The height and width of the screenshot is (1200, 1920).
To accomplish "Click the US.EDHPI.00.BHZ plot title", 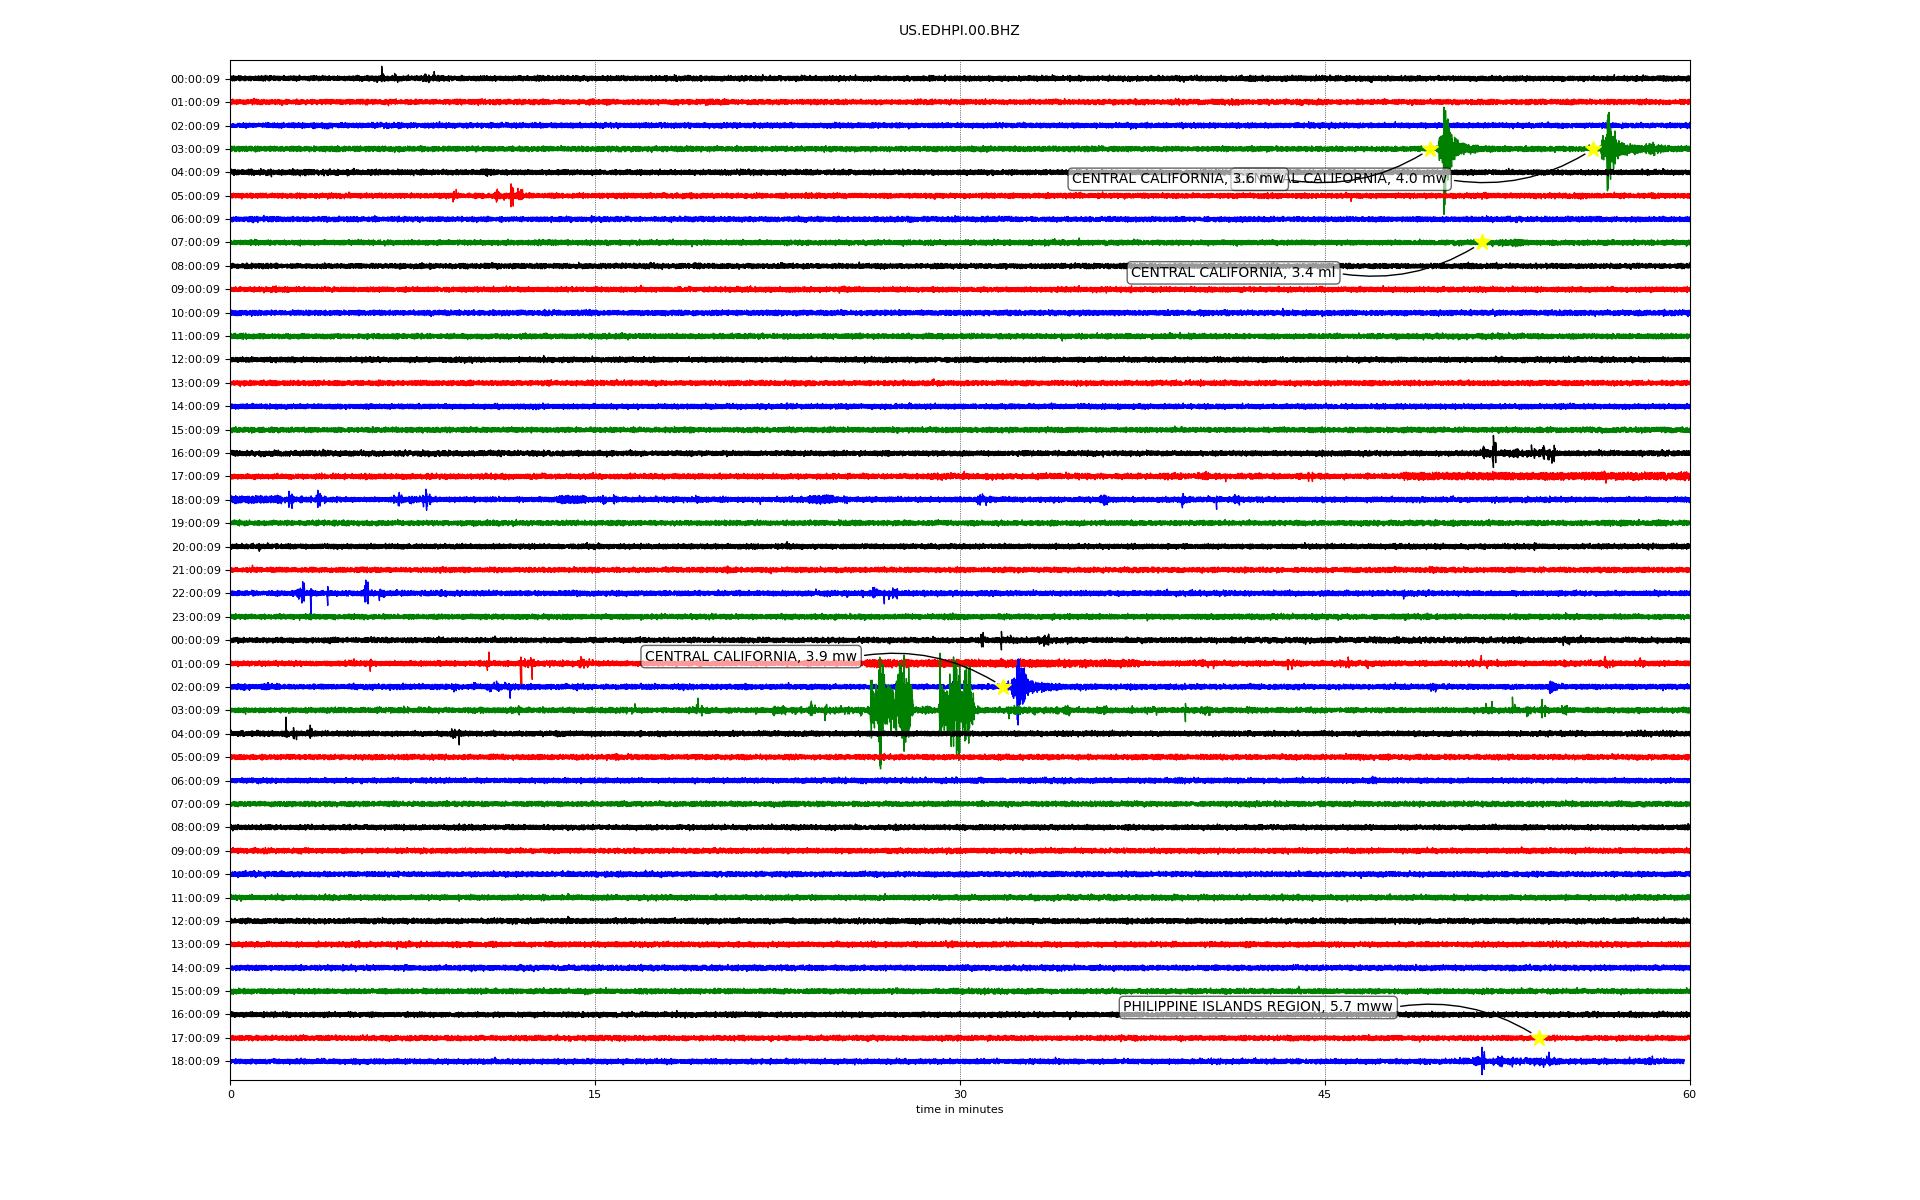I will (959, 31).
